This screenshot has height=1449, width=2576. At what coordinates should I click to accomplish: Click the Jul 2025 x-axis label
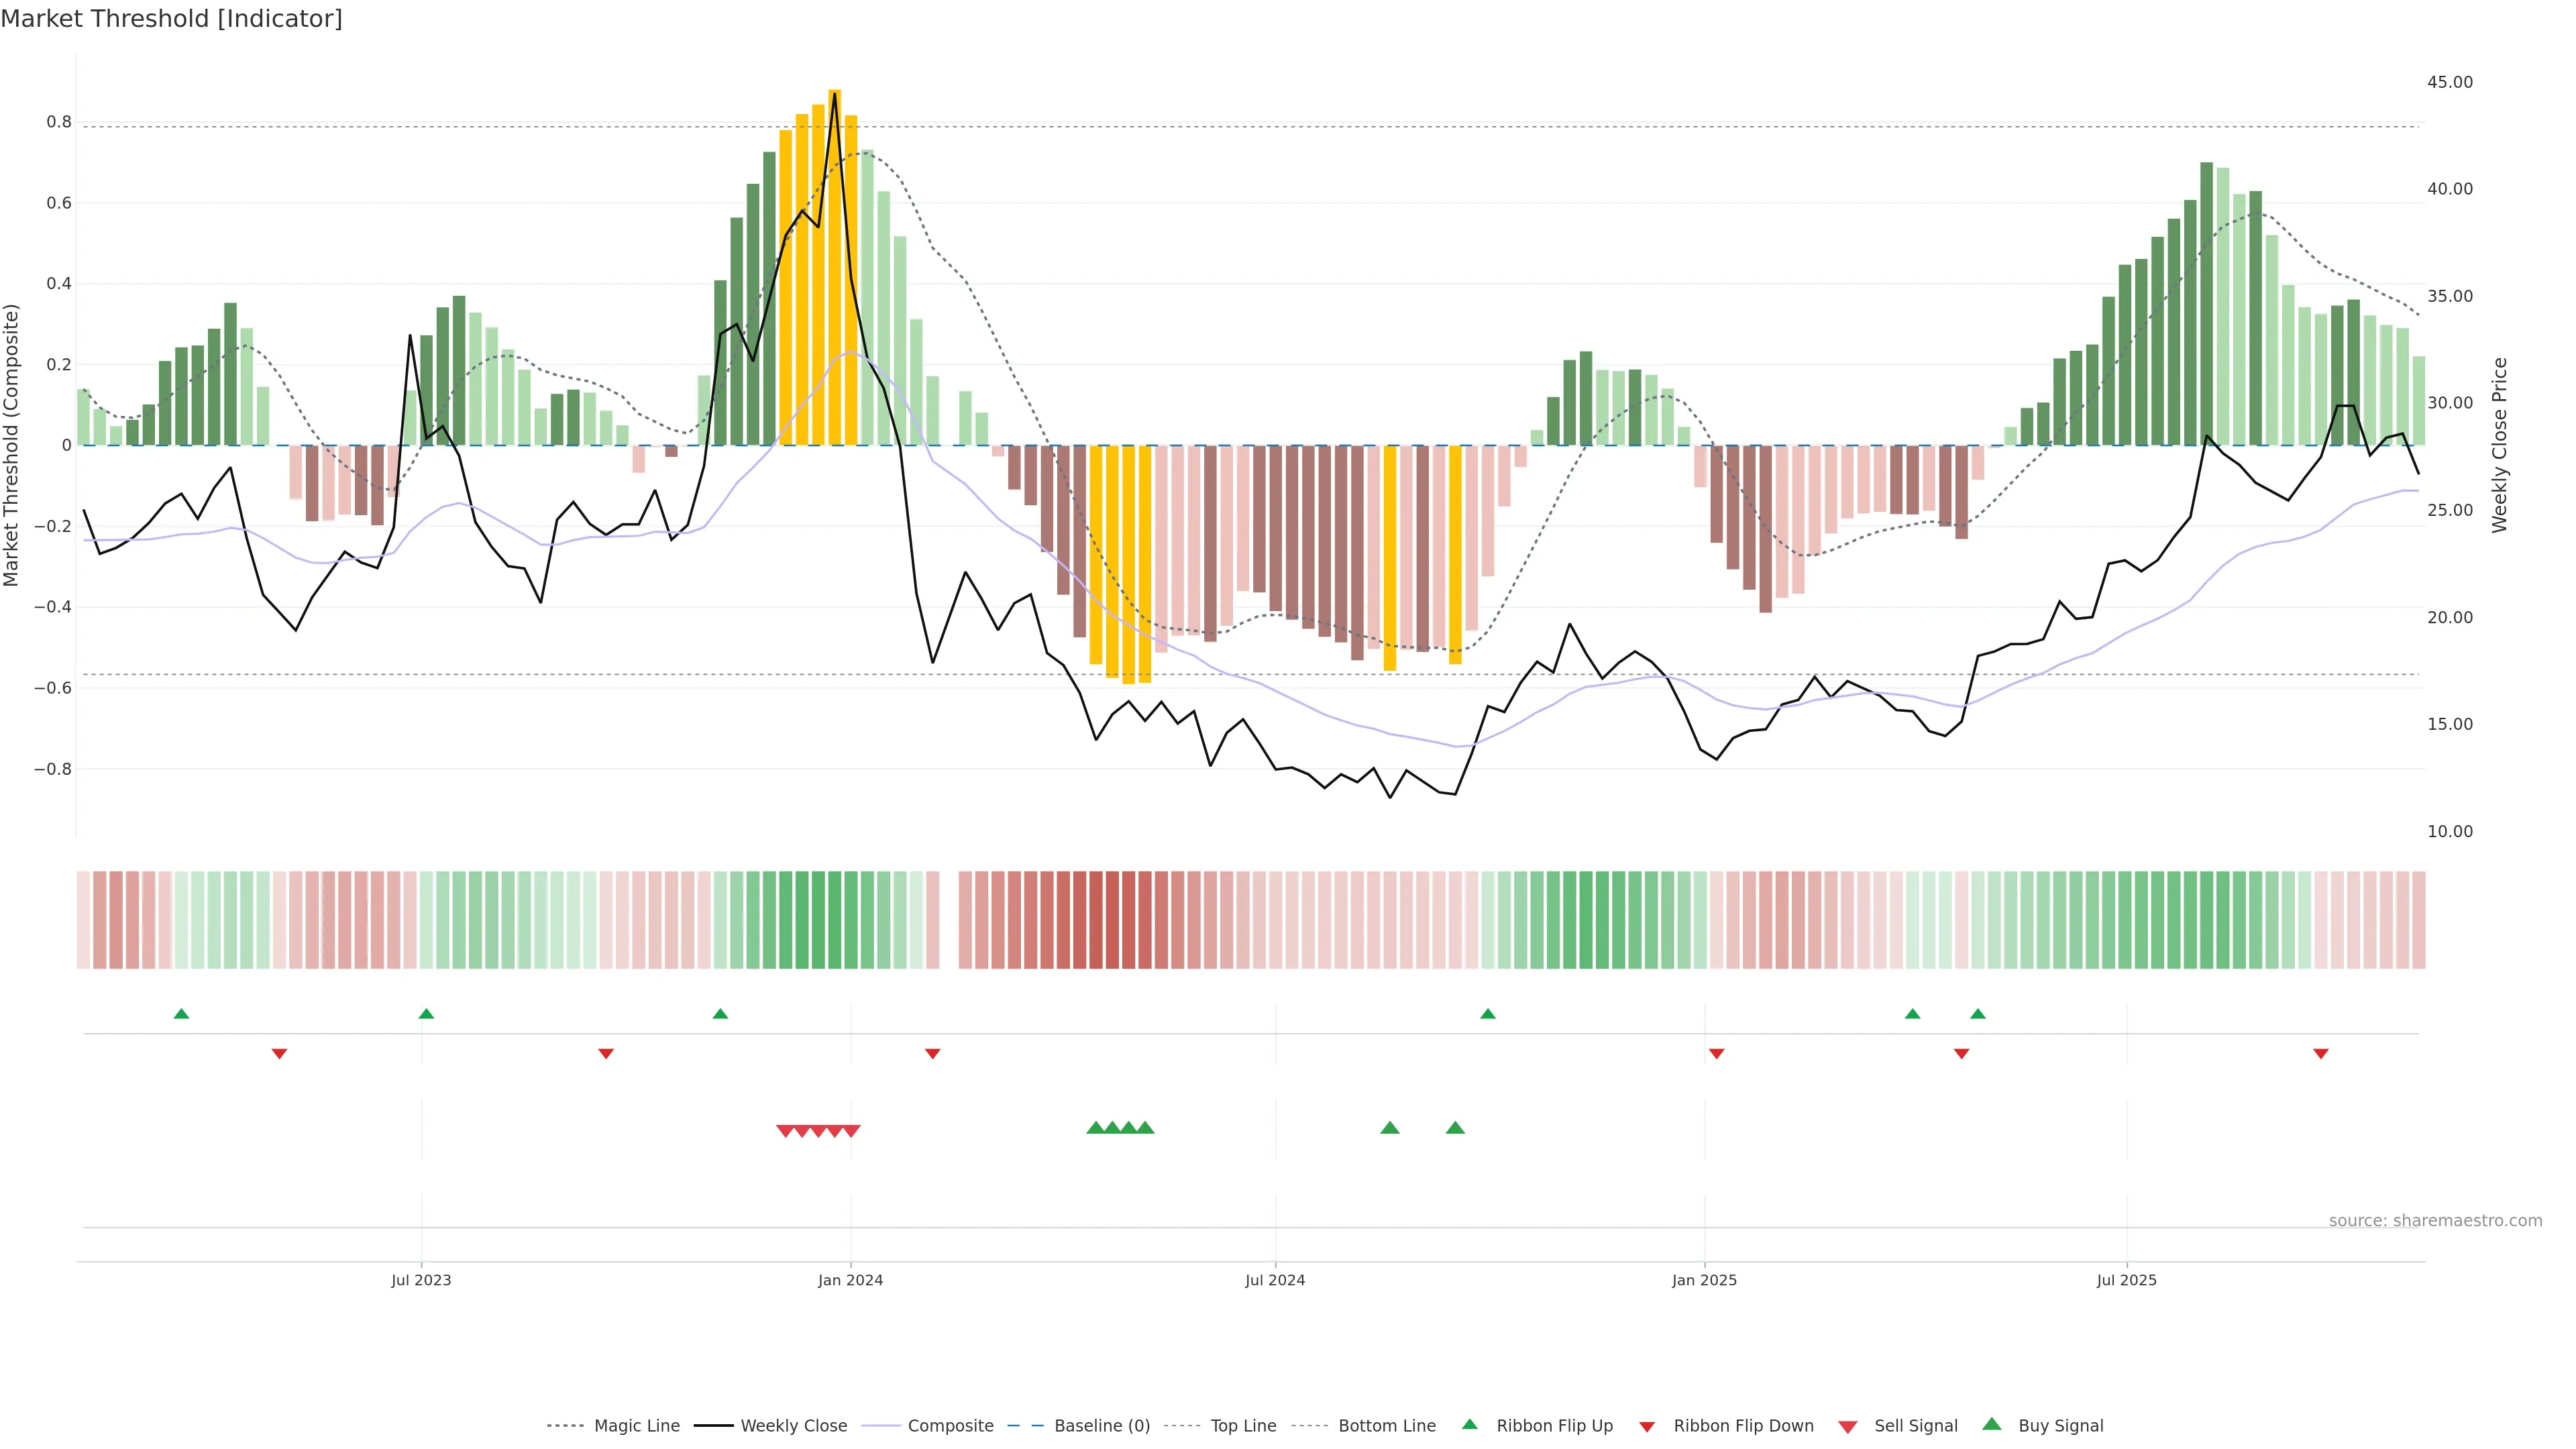(2126, 1280)
